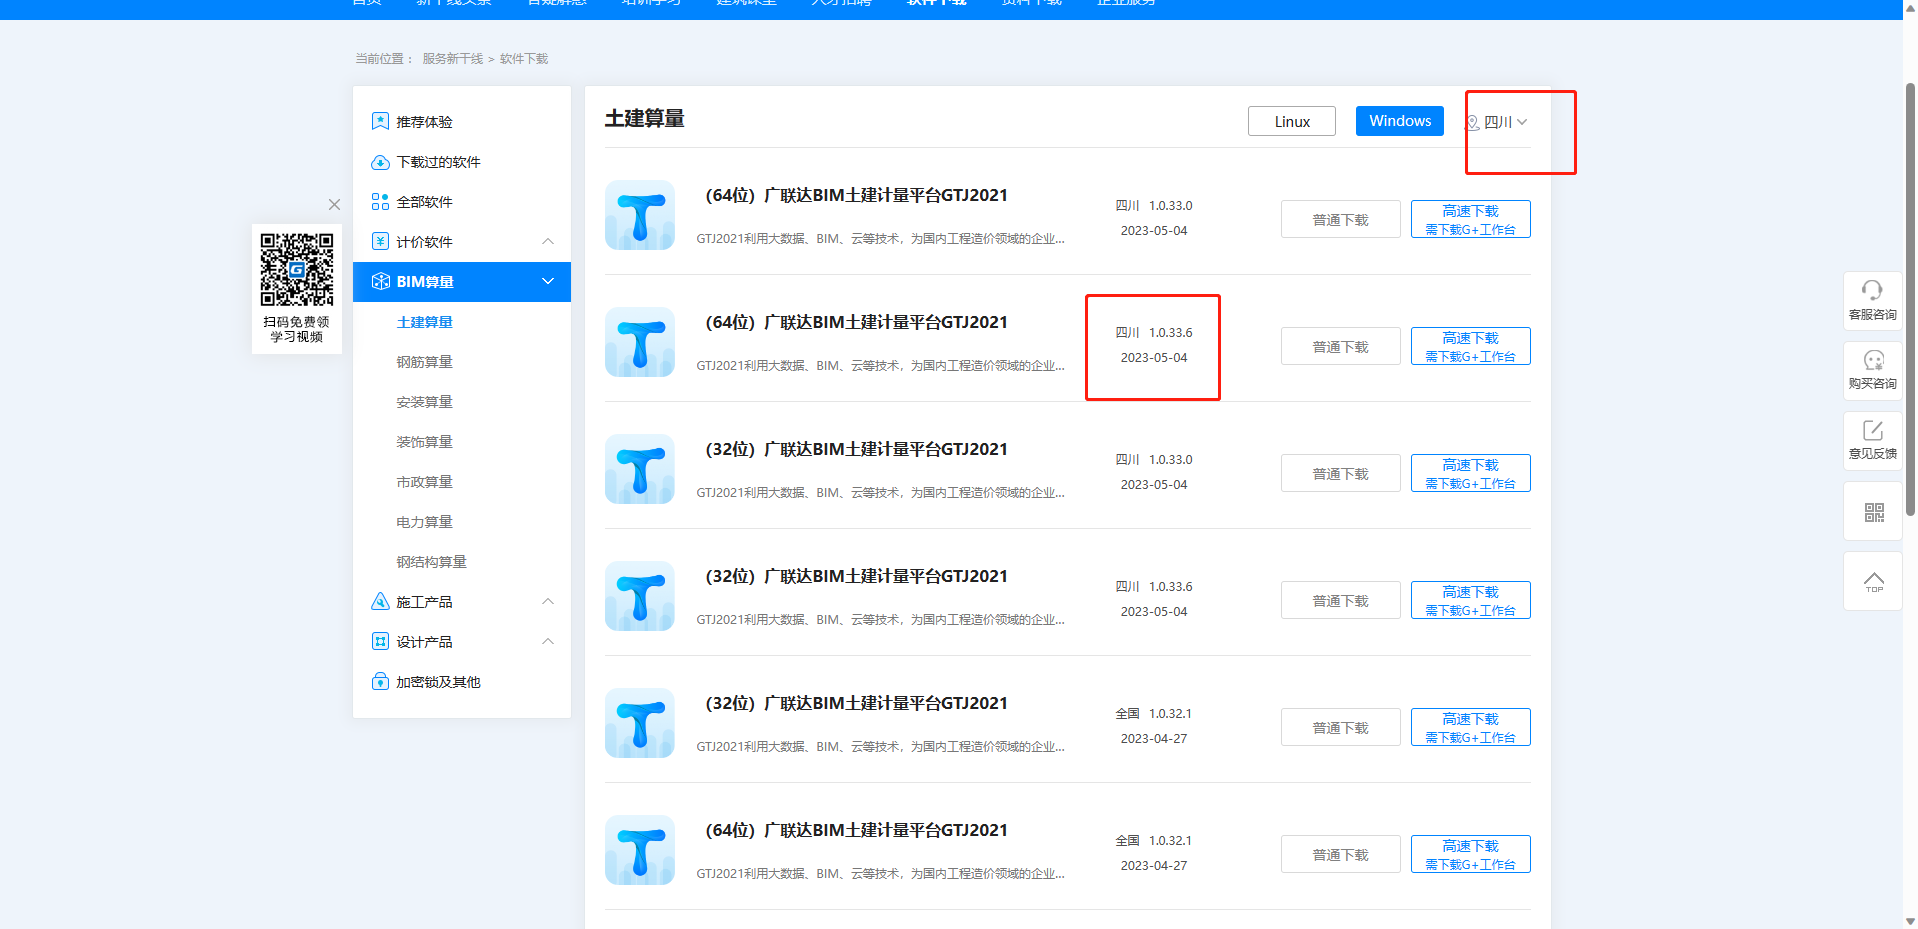Open 推荐体验 bookmark icon
This screenshot has height=929, width=1918.
380,121
